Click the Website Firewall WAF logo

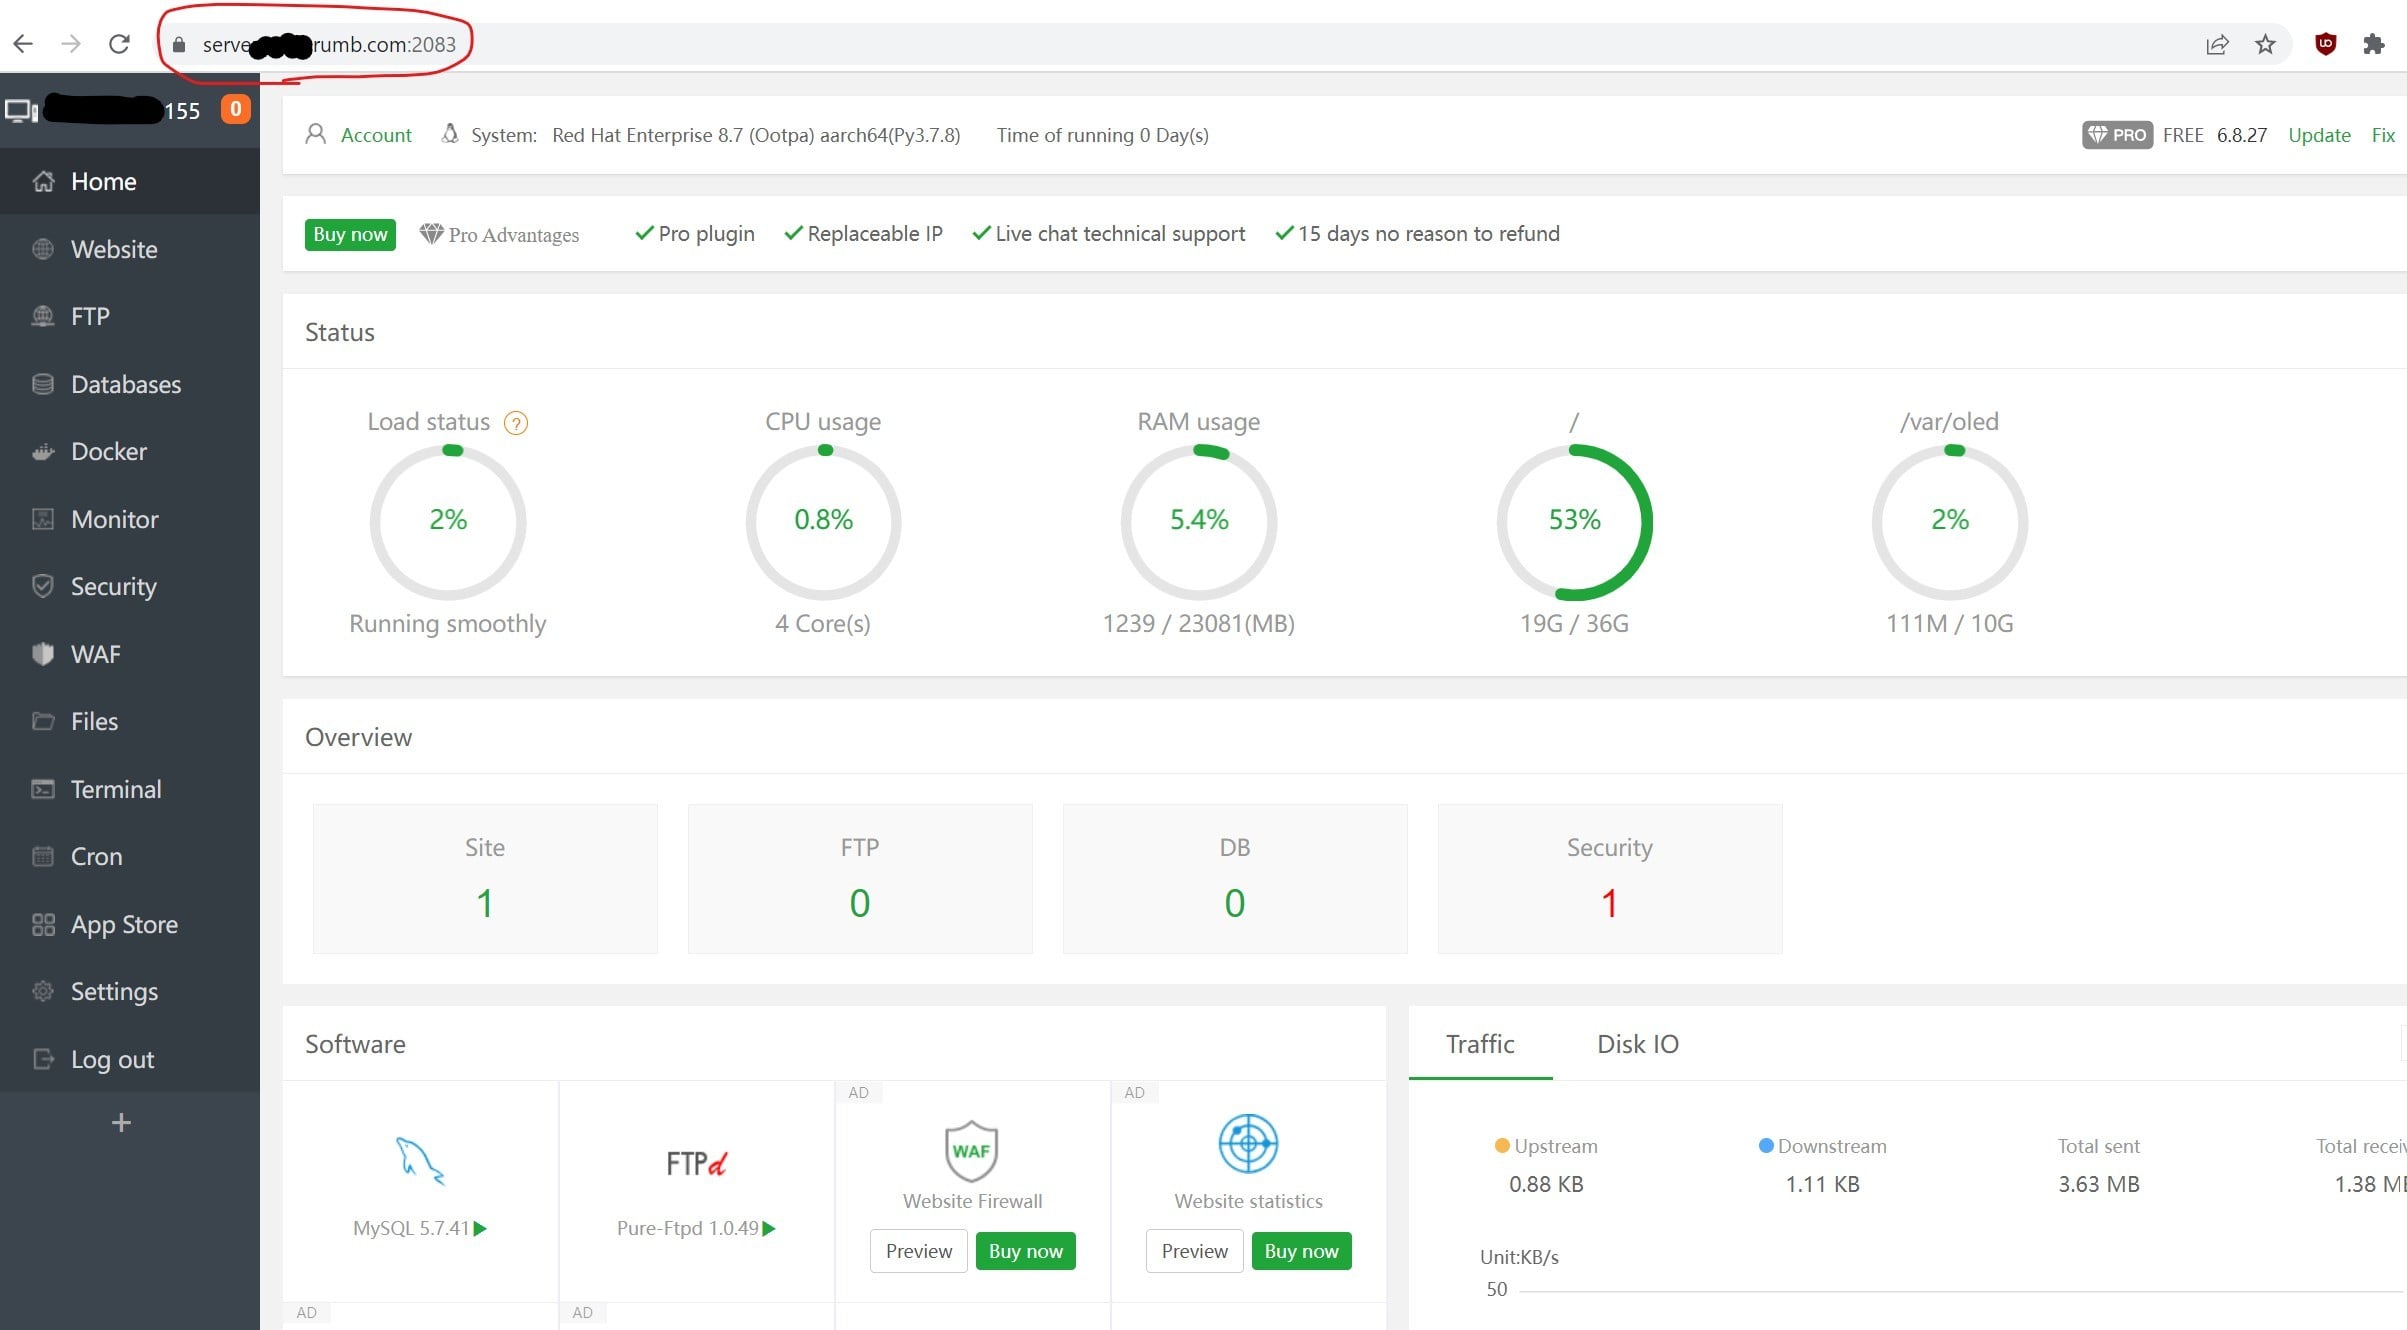point(971,1150)
